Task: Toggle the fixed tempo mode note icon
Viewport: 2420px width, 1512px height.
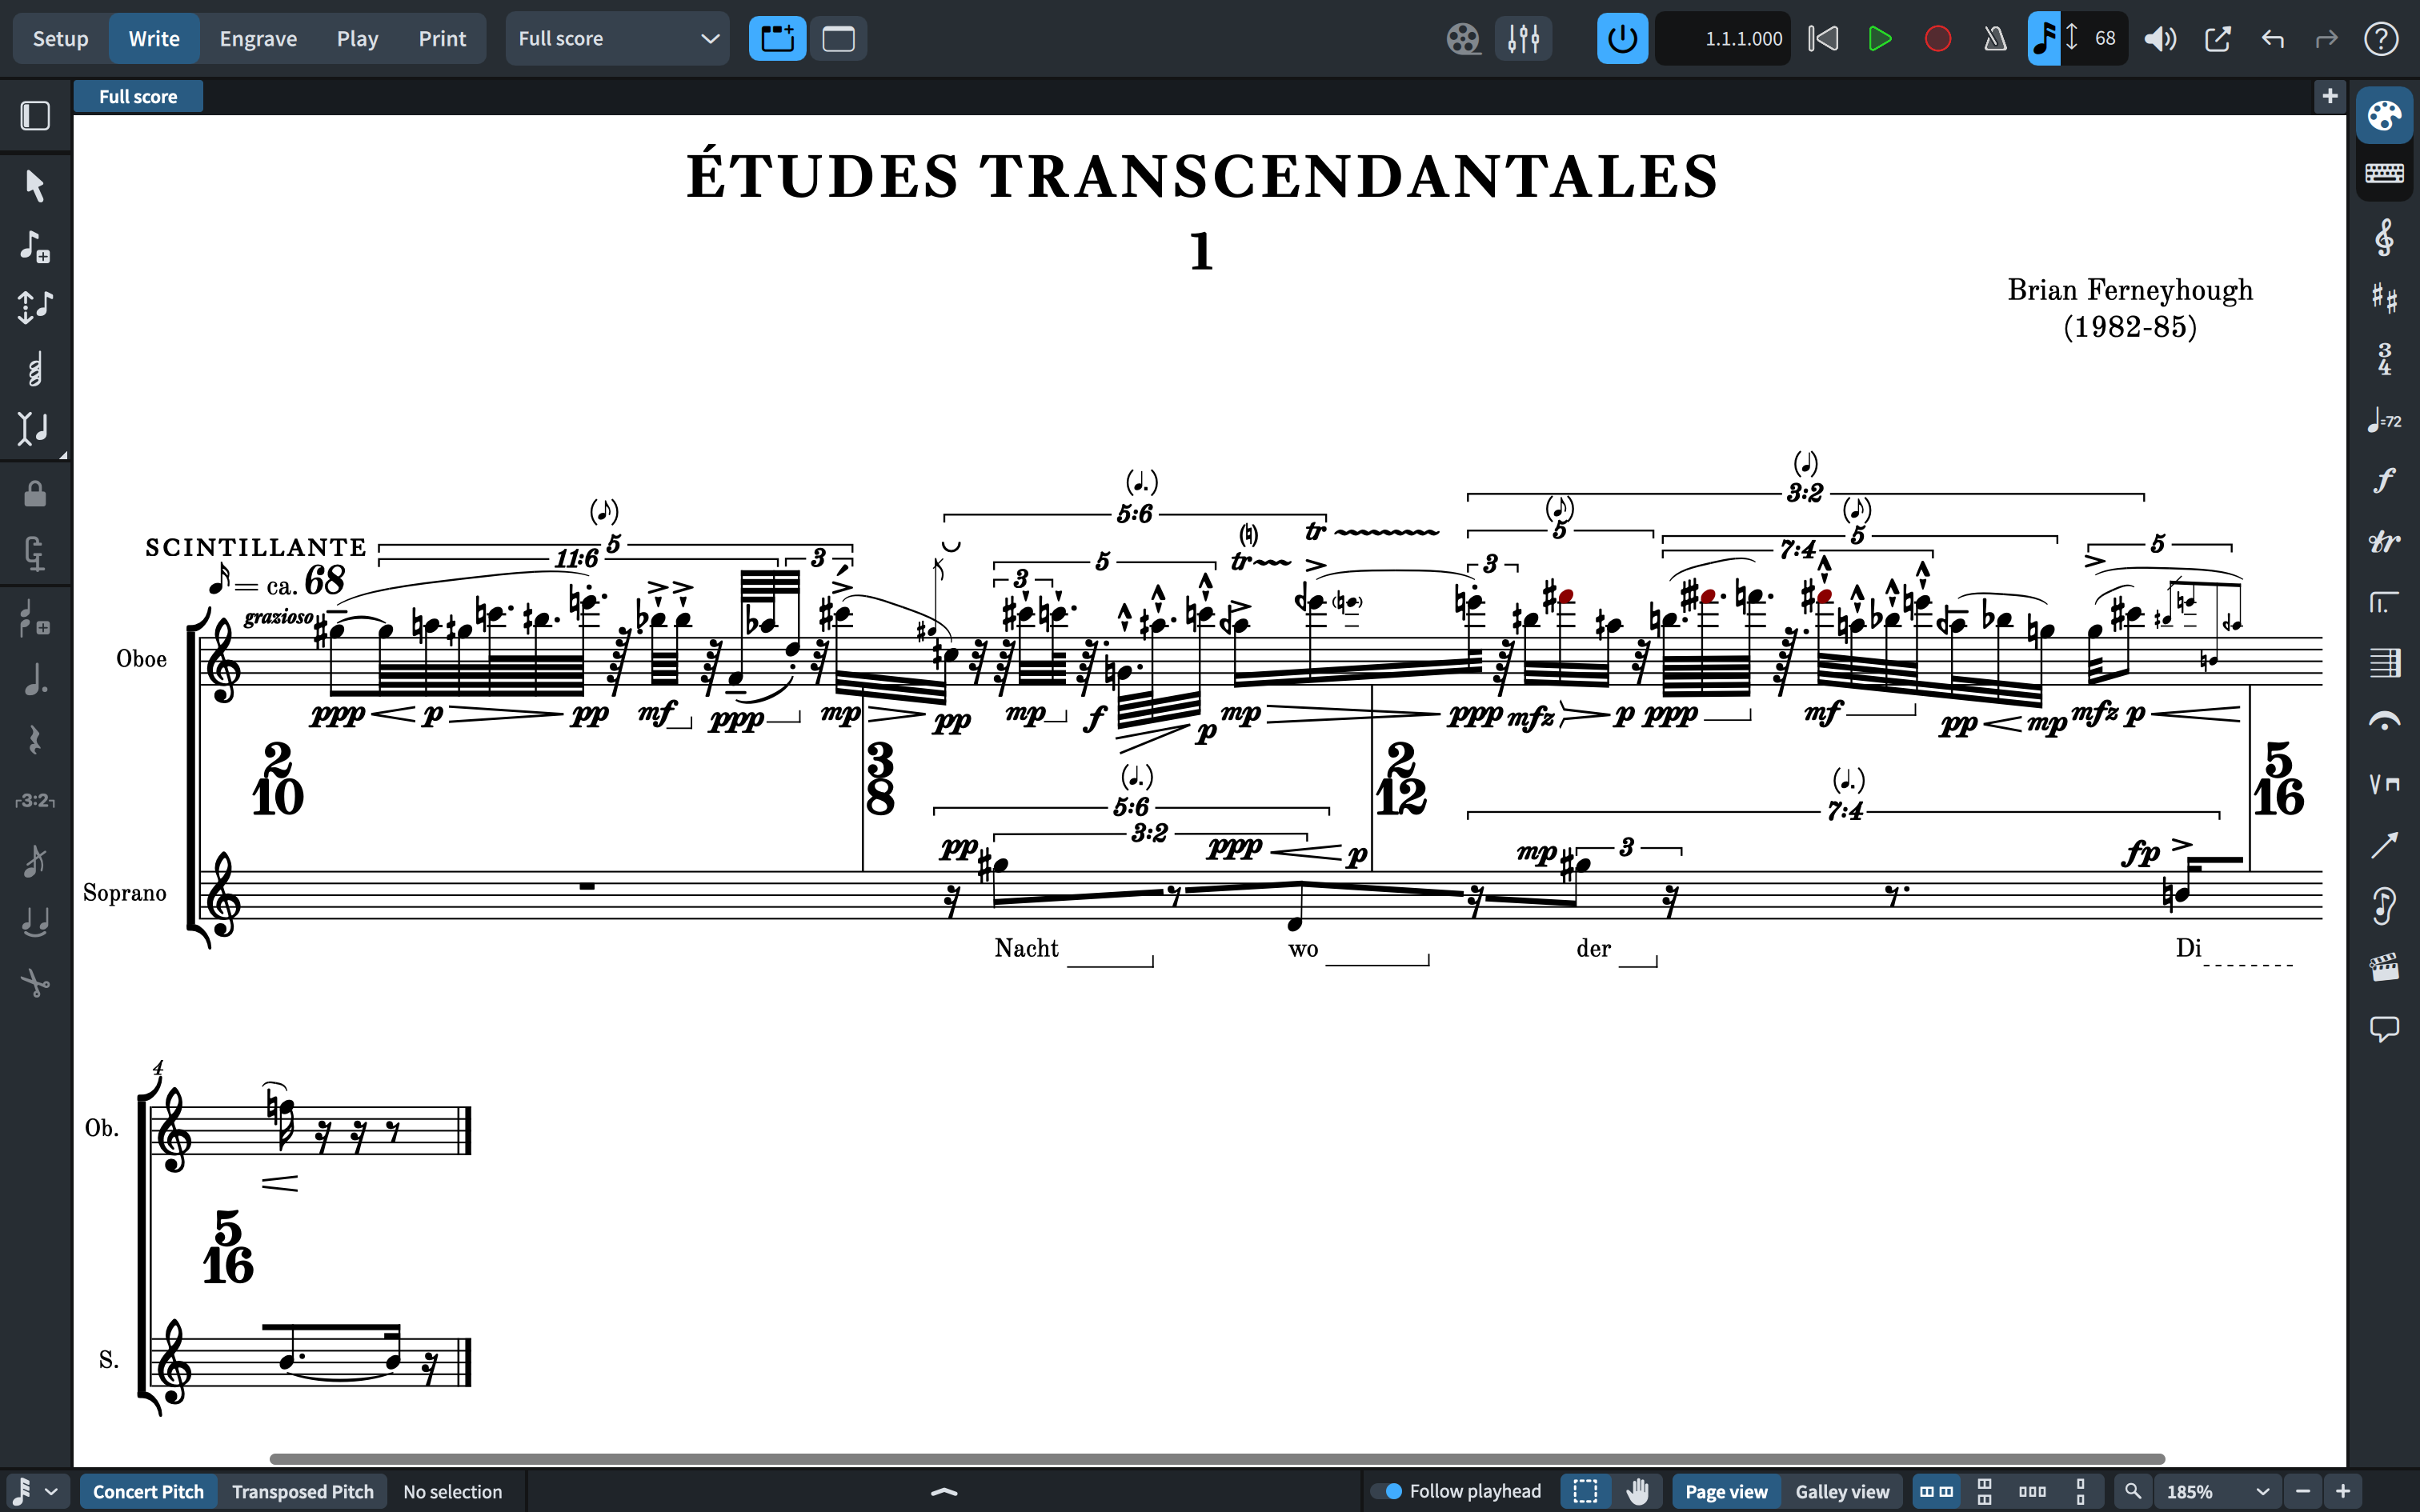Action: click(2044, 39)
